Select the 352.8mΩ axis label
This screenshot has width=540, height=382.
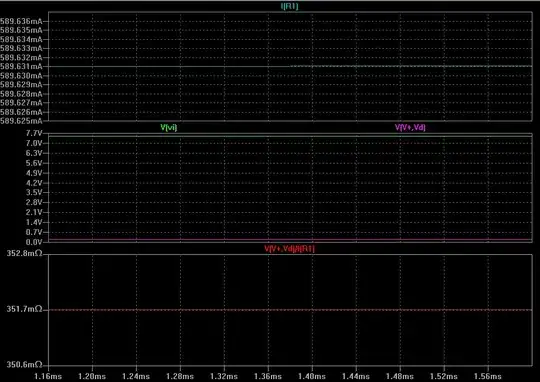(24, 254)
